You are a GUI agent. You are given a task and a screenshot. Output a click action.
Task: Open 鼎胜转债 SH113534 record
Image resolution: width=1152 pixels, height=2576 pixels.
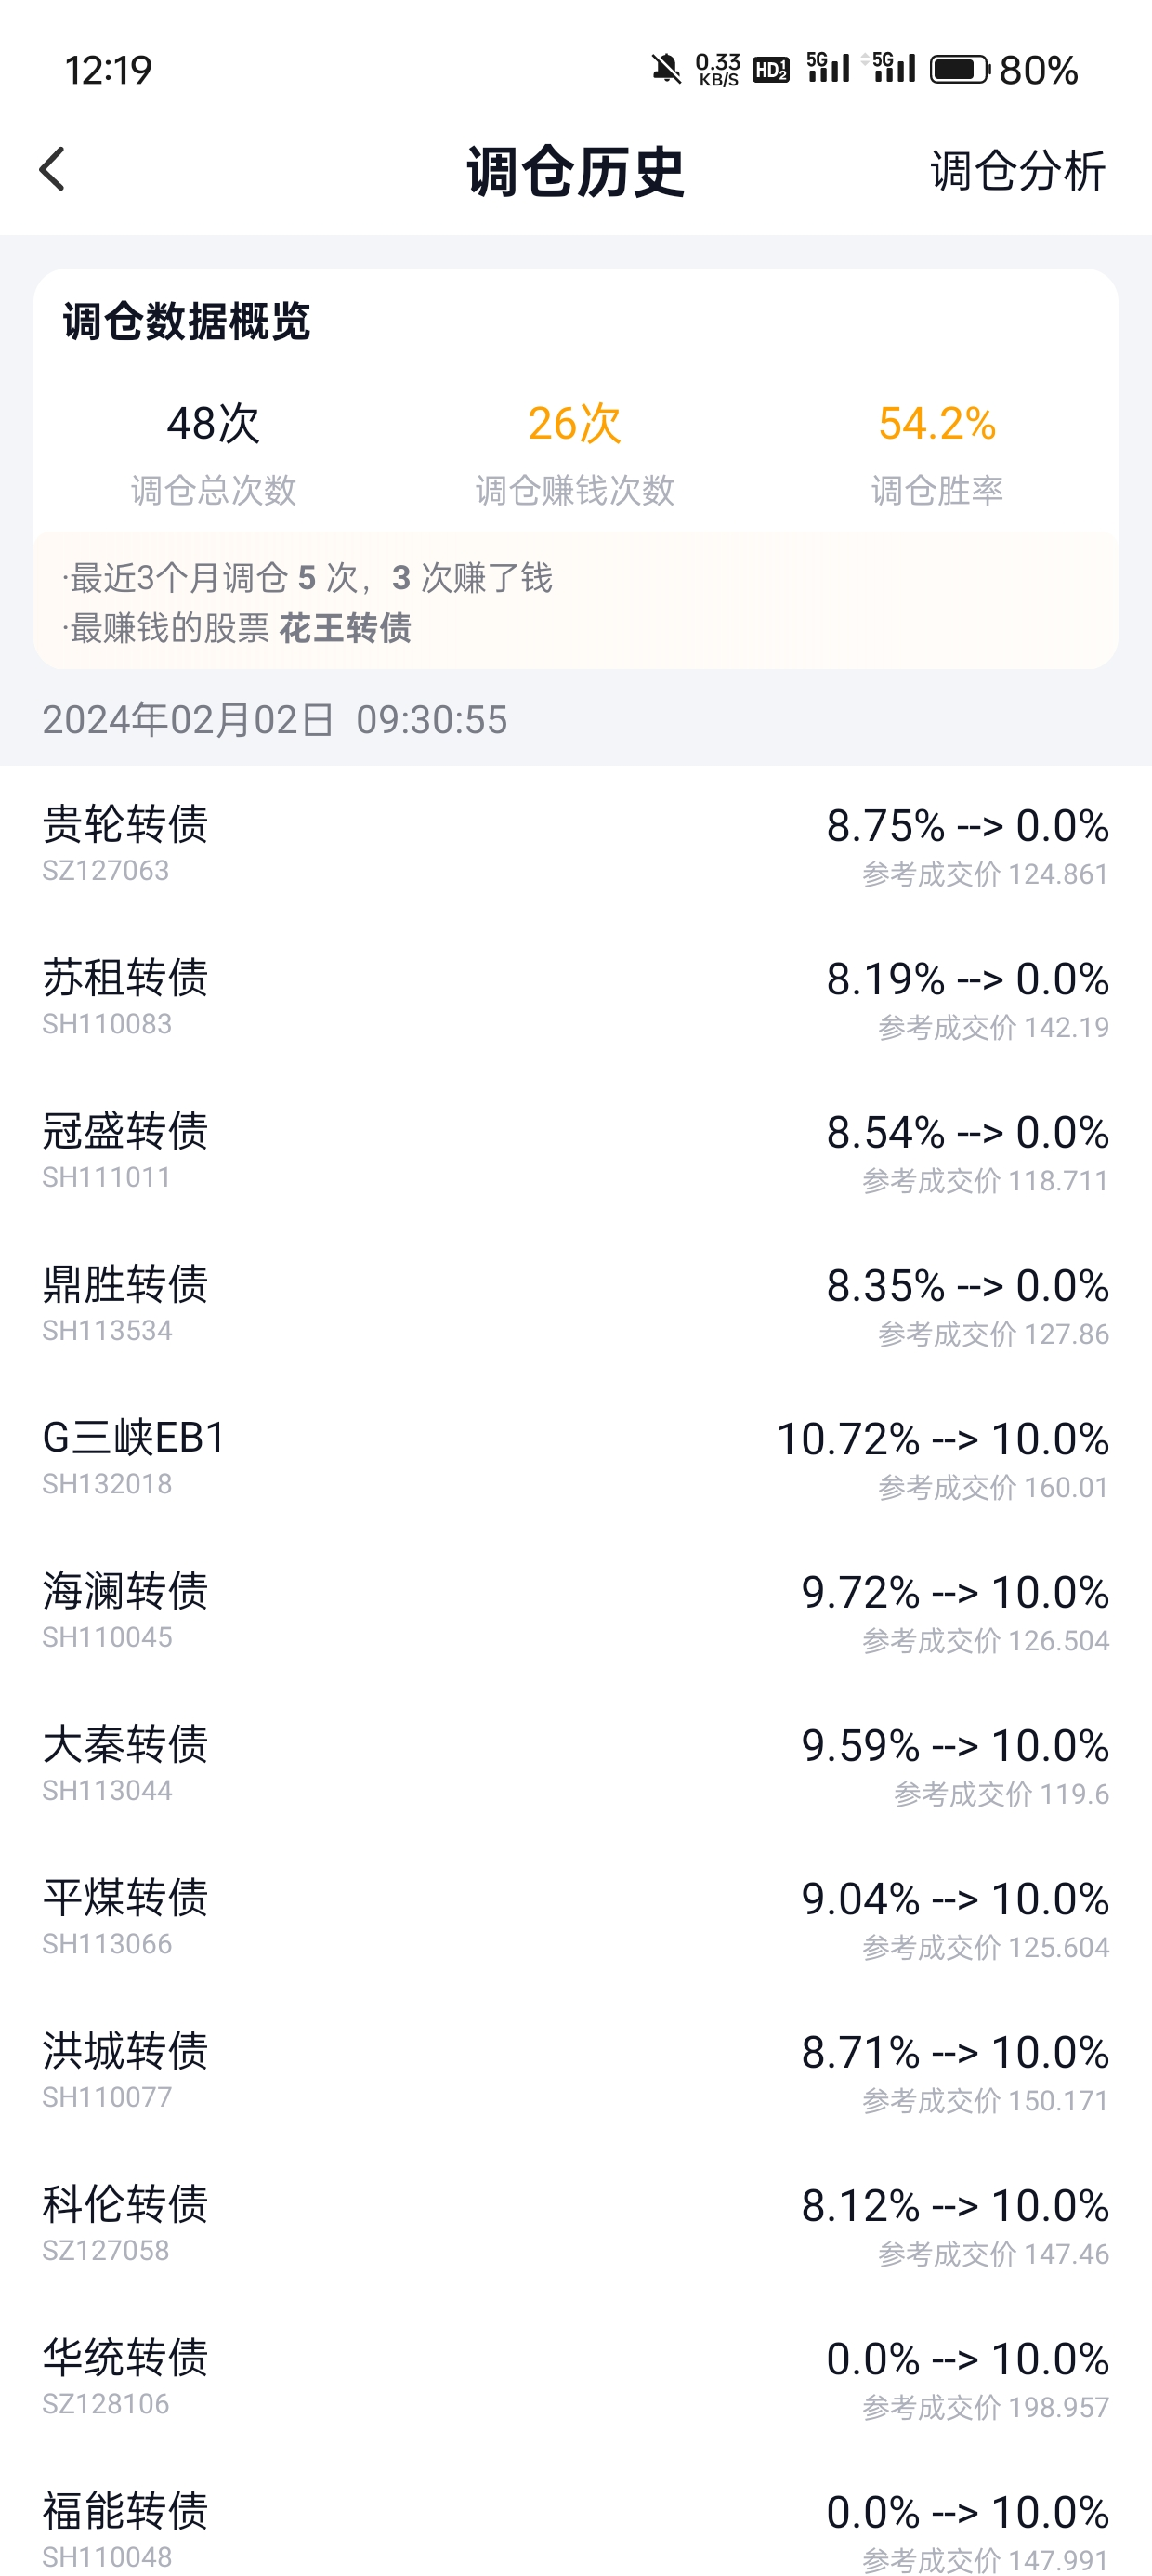click(576, 1303)
